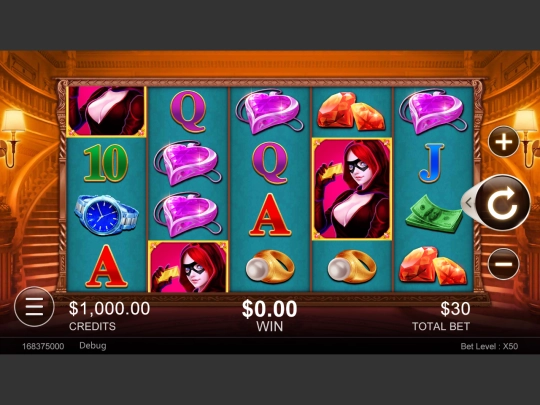Select the green 10 symbol on reel one
Screen dimensions: 540x405
click(x=106, y=163)
